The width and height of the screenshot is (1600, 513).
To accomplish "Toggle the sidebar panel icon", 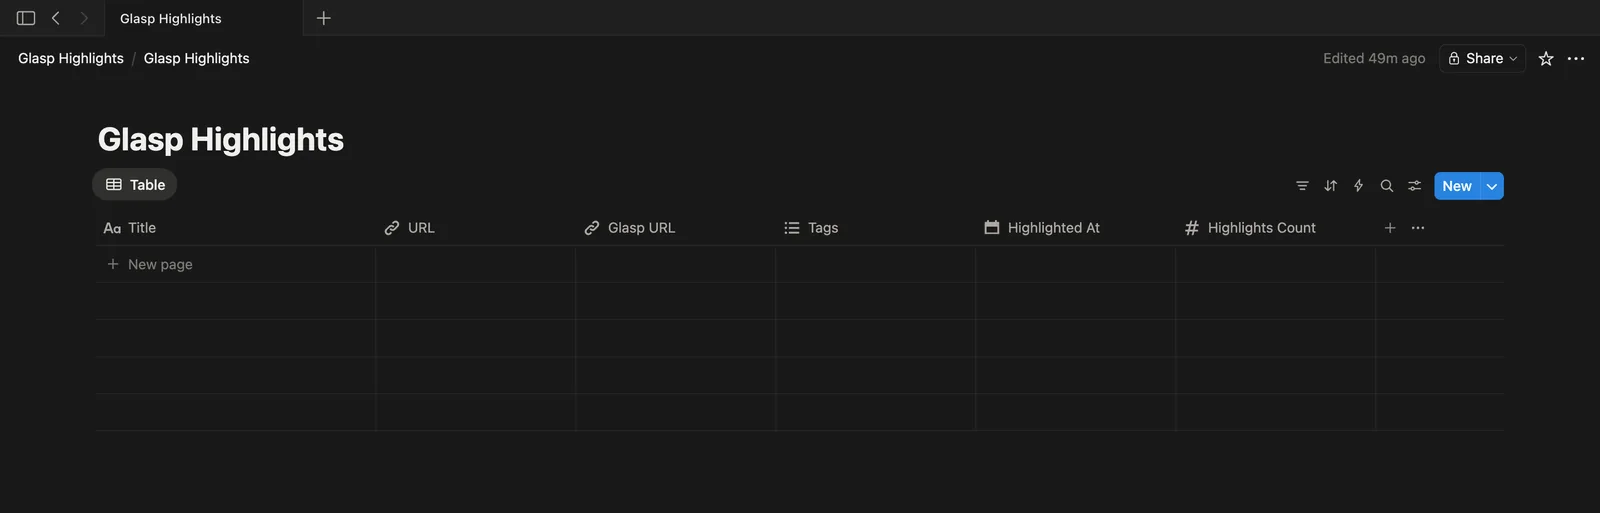I will [x=26, y=18].
